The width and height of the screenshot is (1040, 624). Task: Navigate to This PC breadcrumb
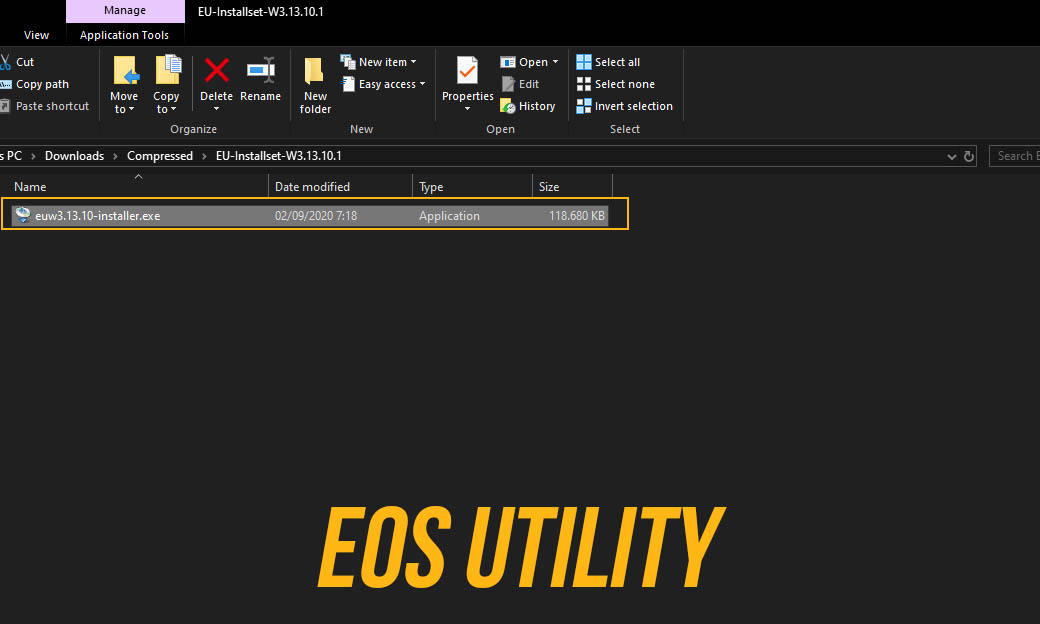(11, 156)
